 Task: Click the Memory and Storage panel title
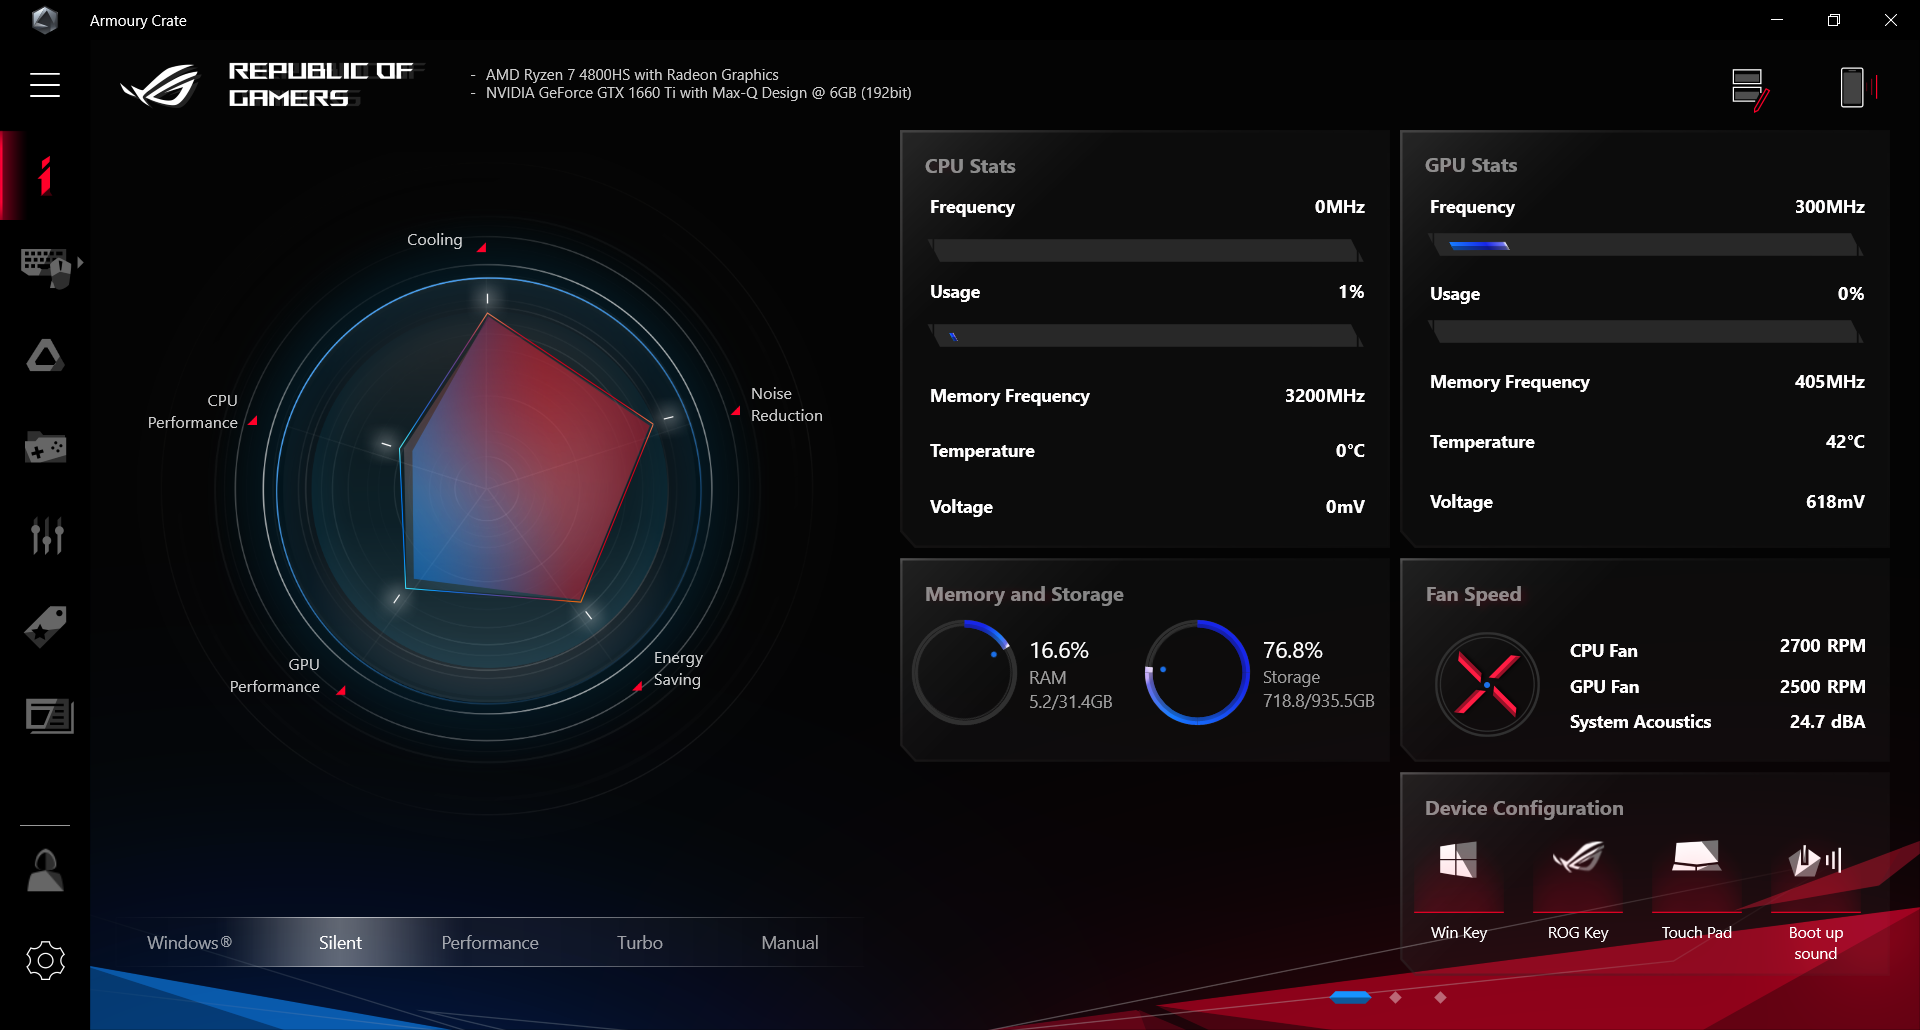pos(1024,594)
